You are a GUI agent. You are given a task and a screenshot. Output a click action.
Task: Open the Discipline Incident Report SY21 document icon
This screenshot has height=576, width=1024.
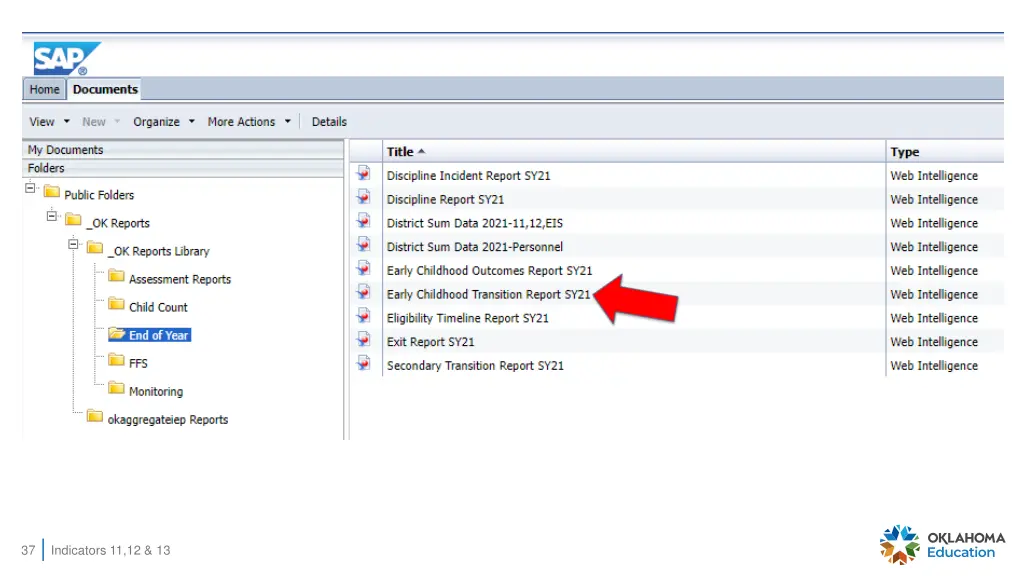(x=364, y=174)
